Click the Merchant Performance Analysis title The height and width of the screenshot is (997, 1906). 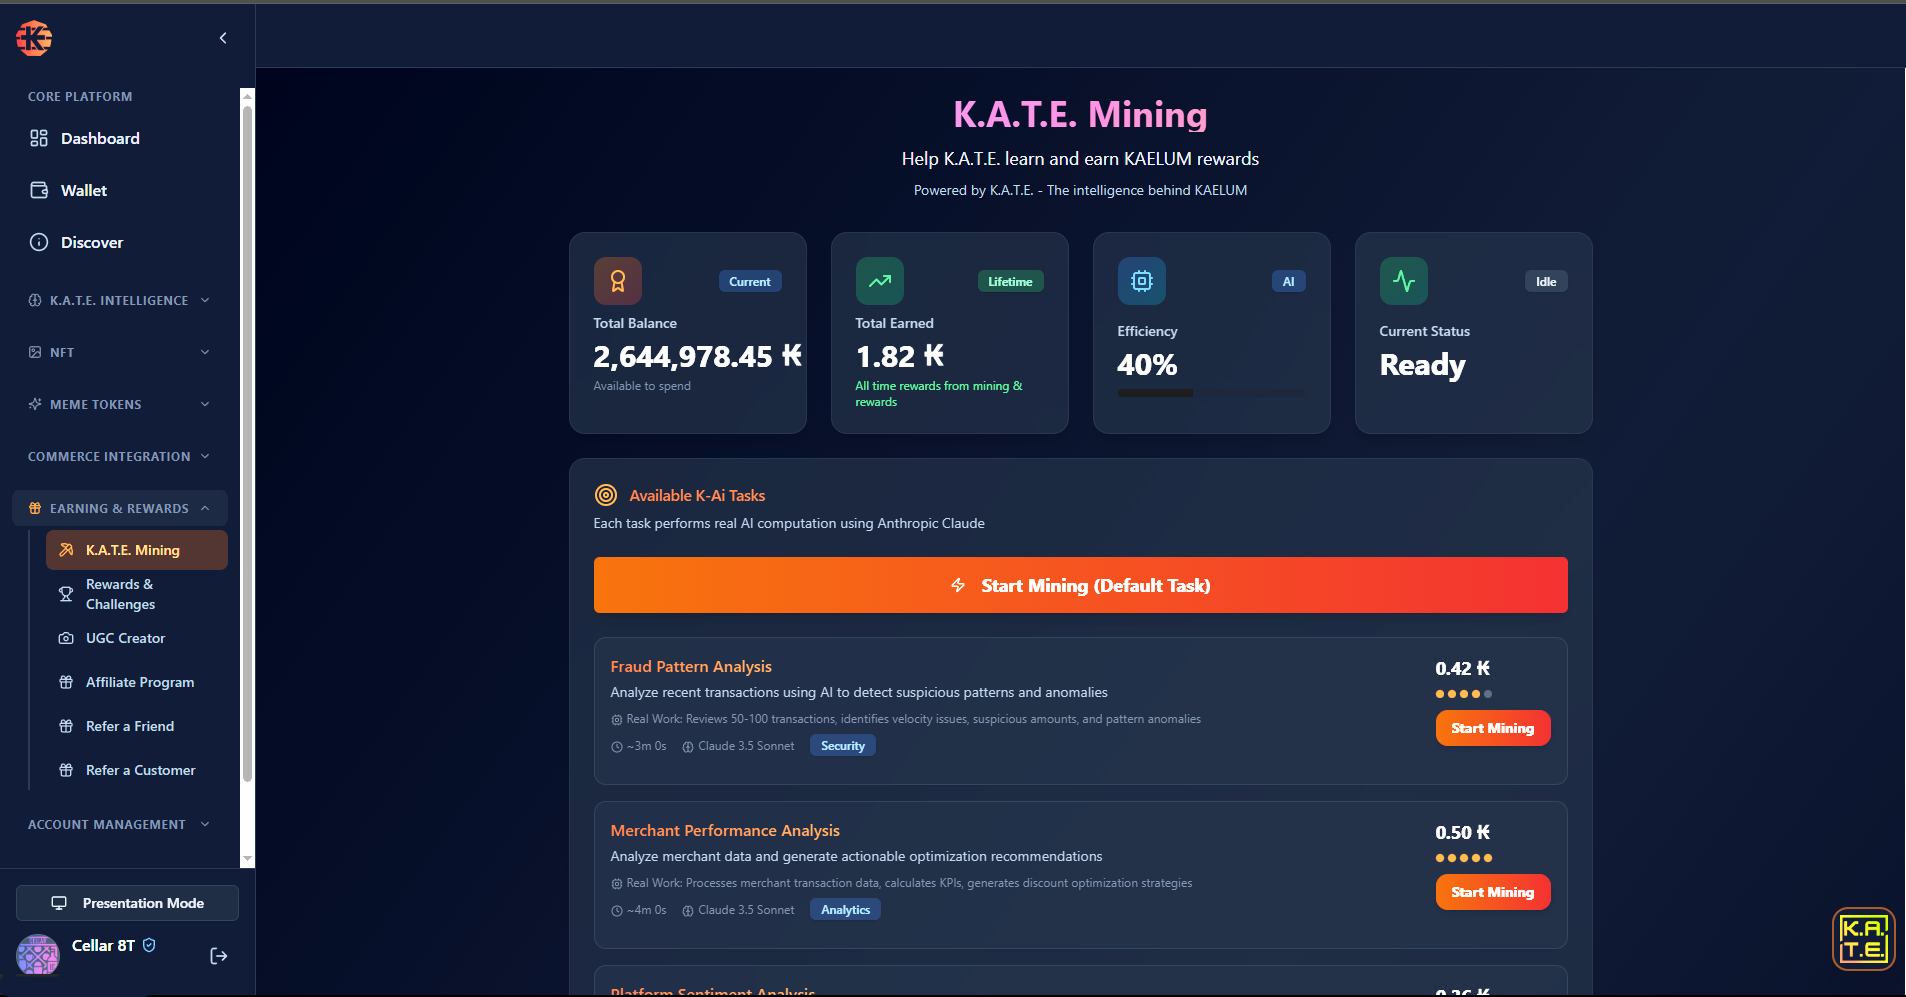(x=725, y=830)
